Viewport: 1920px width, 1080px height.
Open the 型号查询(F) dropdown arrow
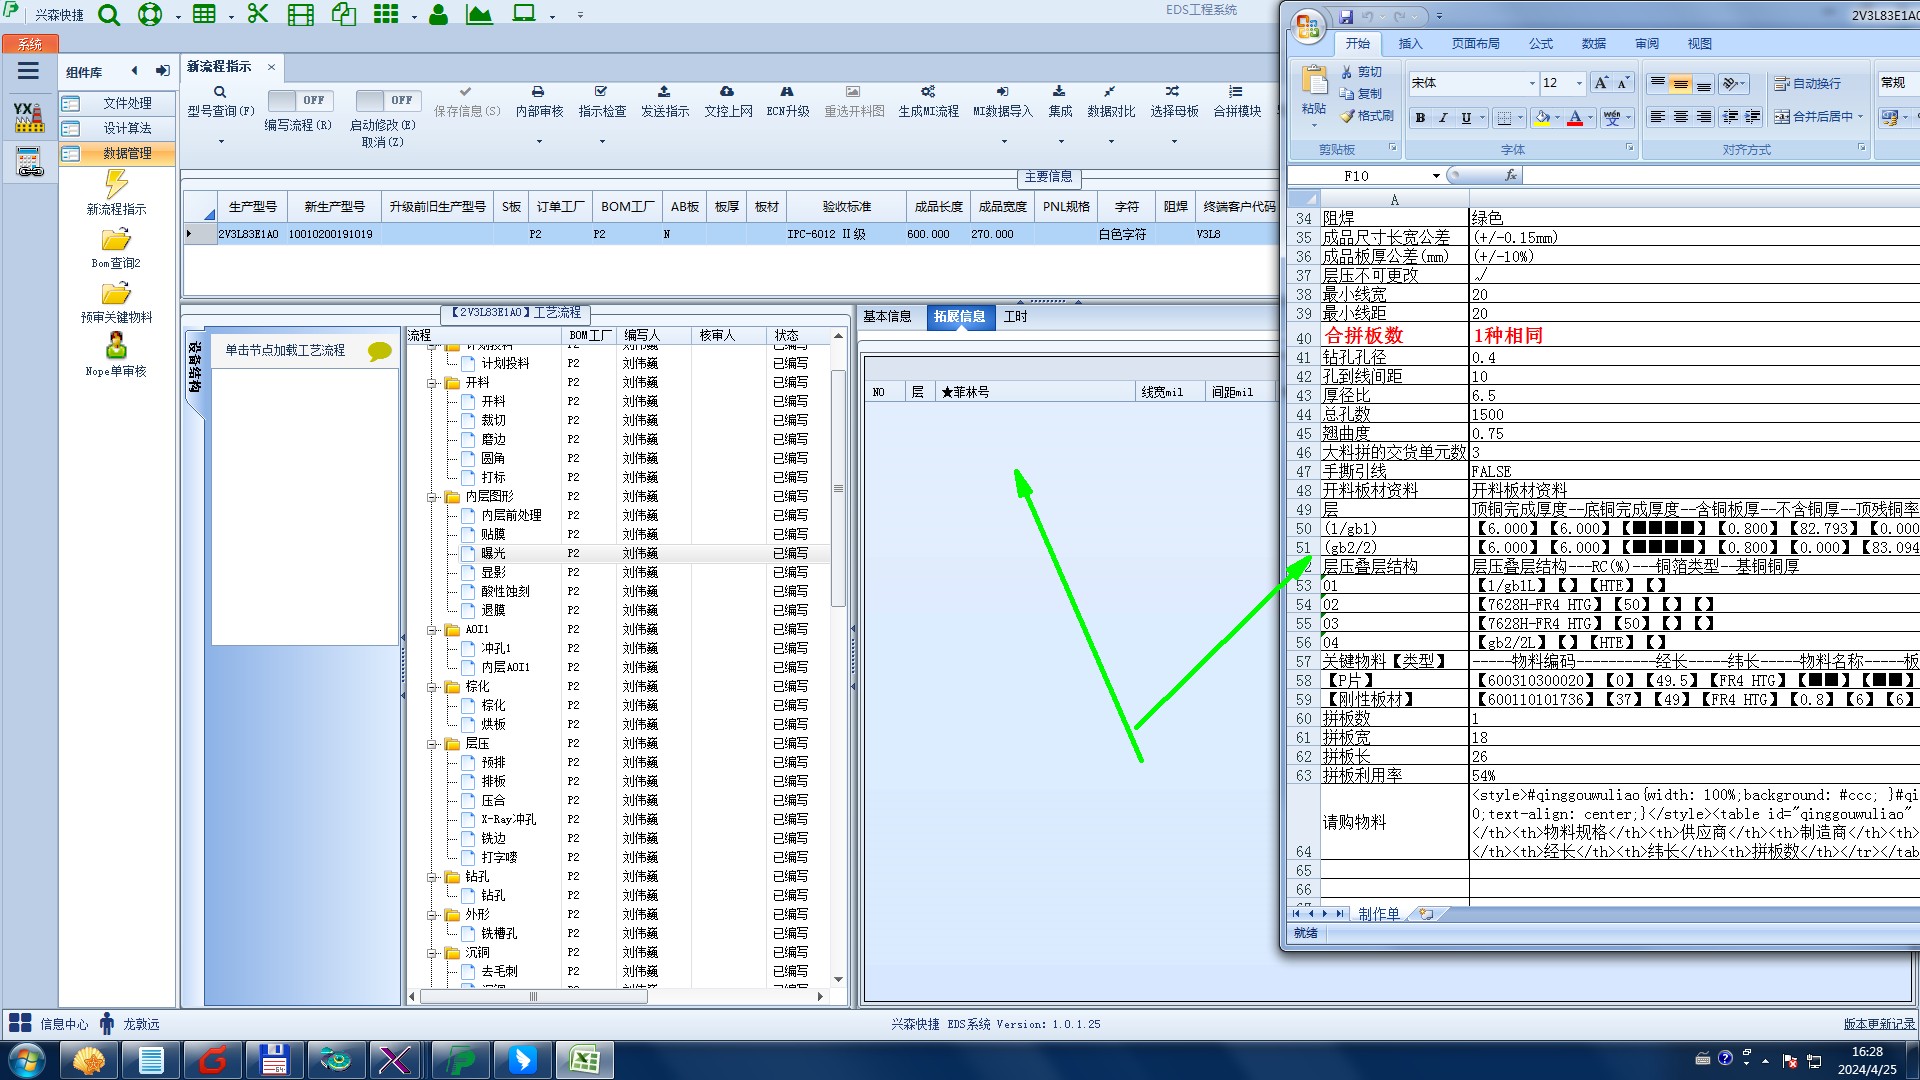[221, 141]
